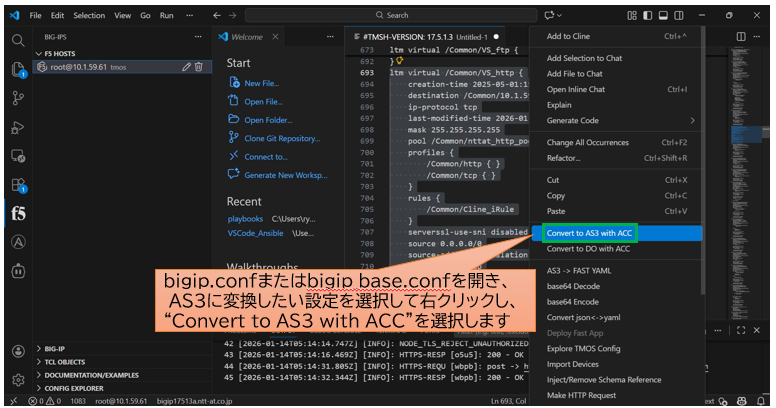Close the Welcome tab

(275, 37)
